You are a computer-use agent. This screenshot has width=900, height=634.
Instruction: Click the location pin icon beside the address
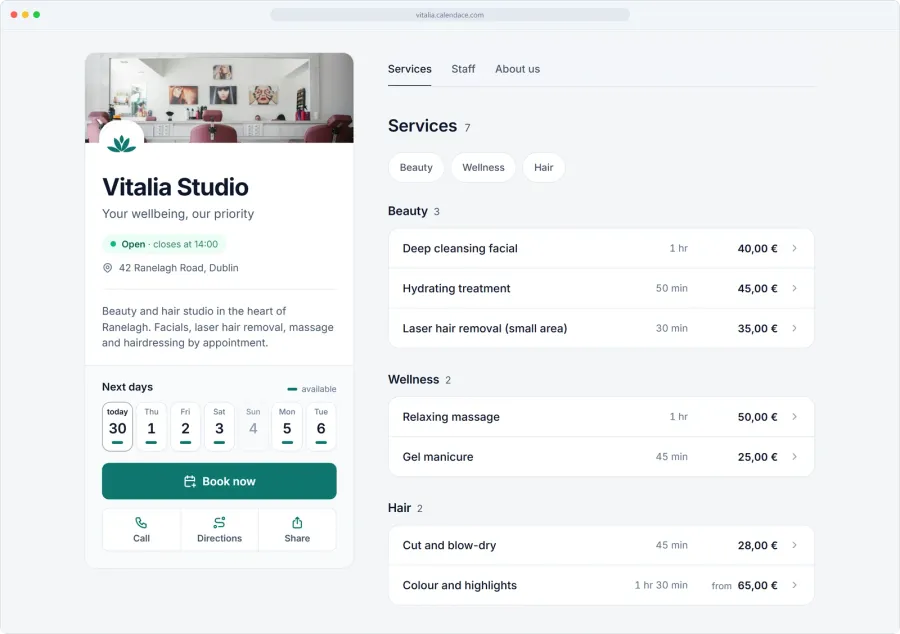(x=107, y=268)
